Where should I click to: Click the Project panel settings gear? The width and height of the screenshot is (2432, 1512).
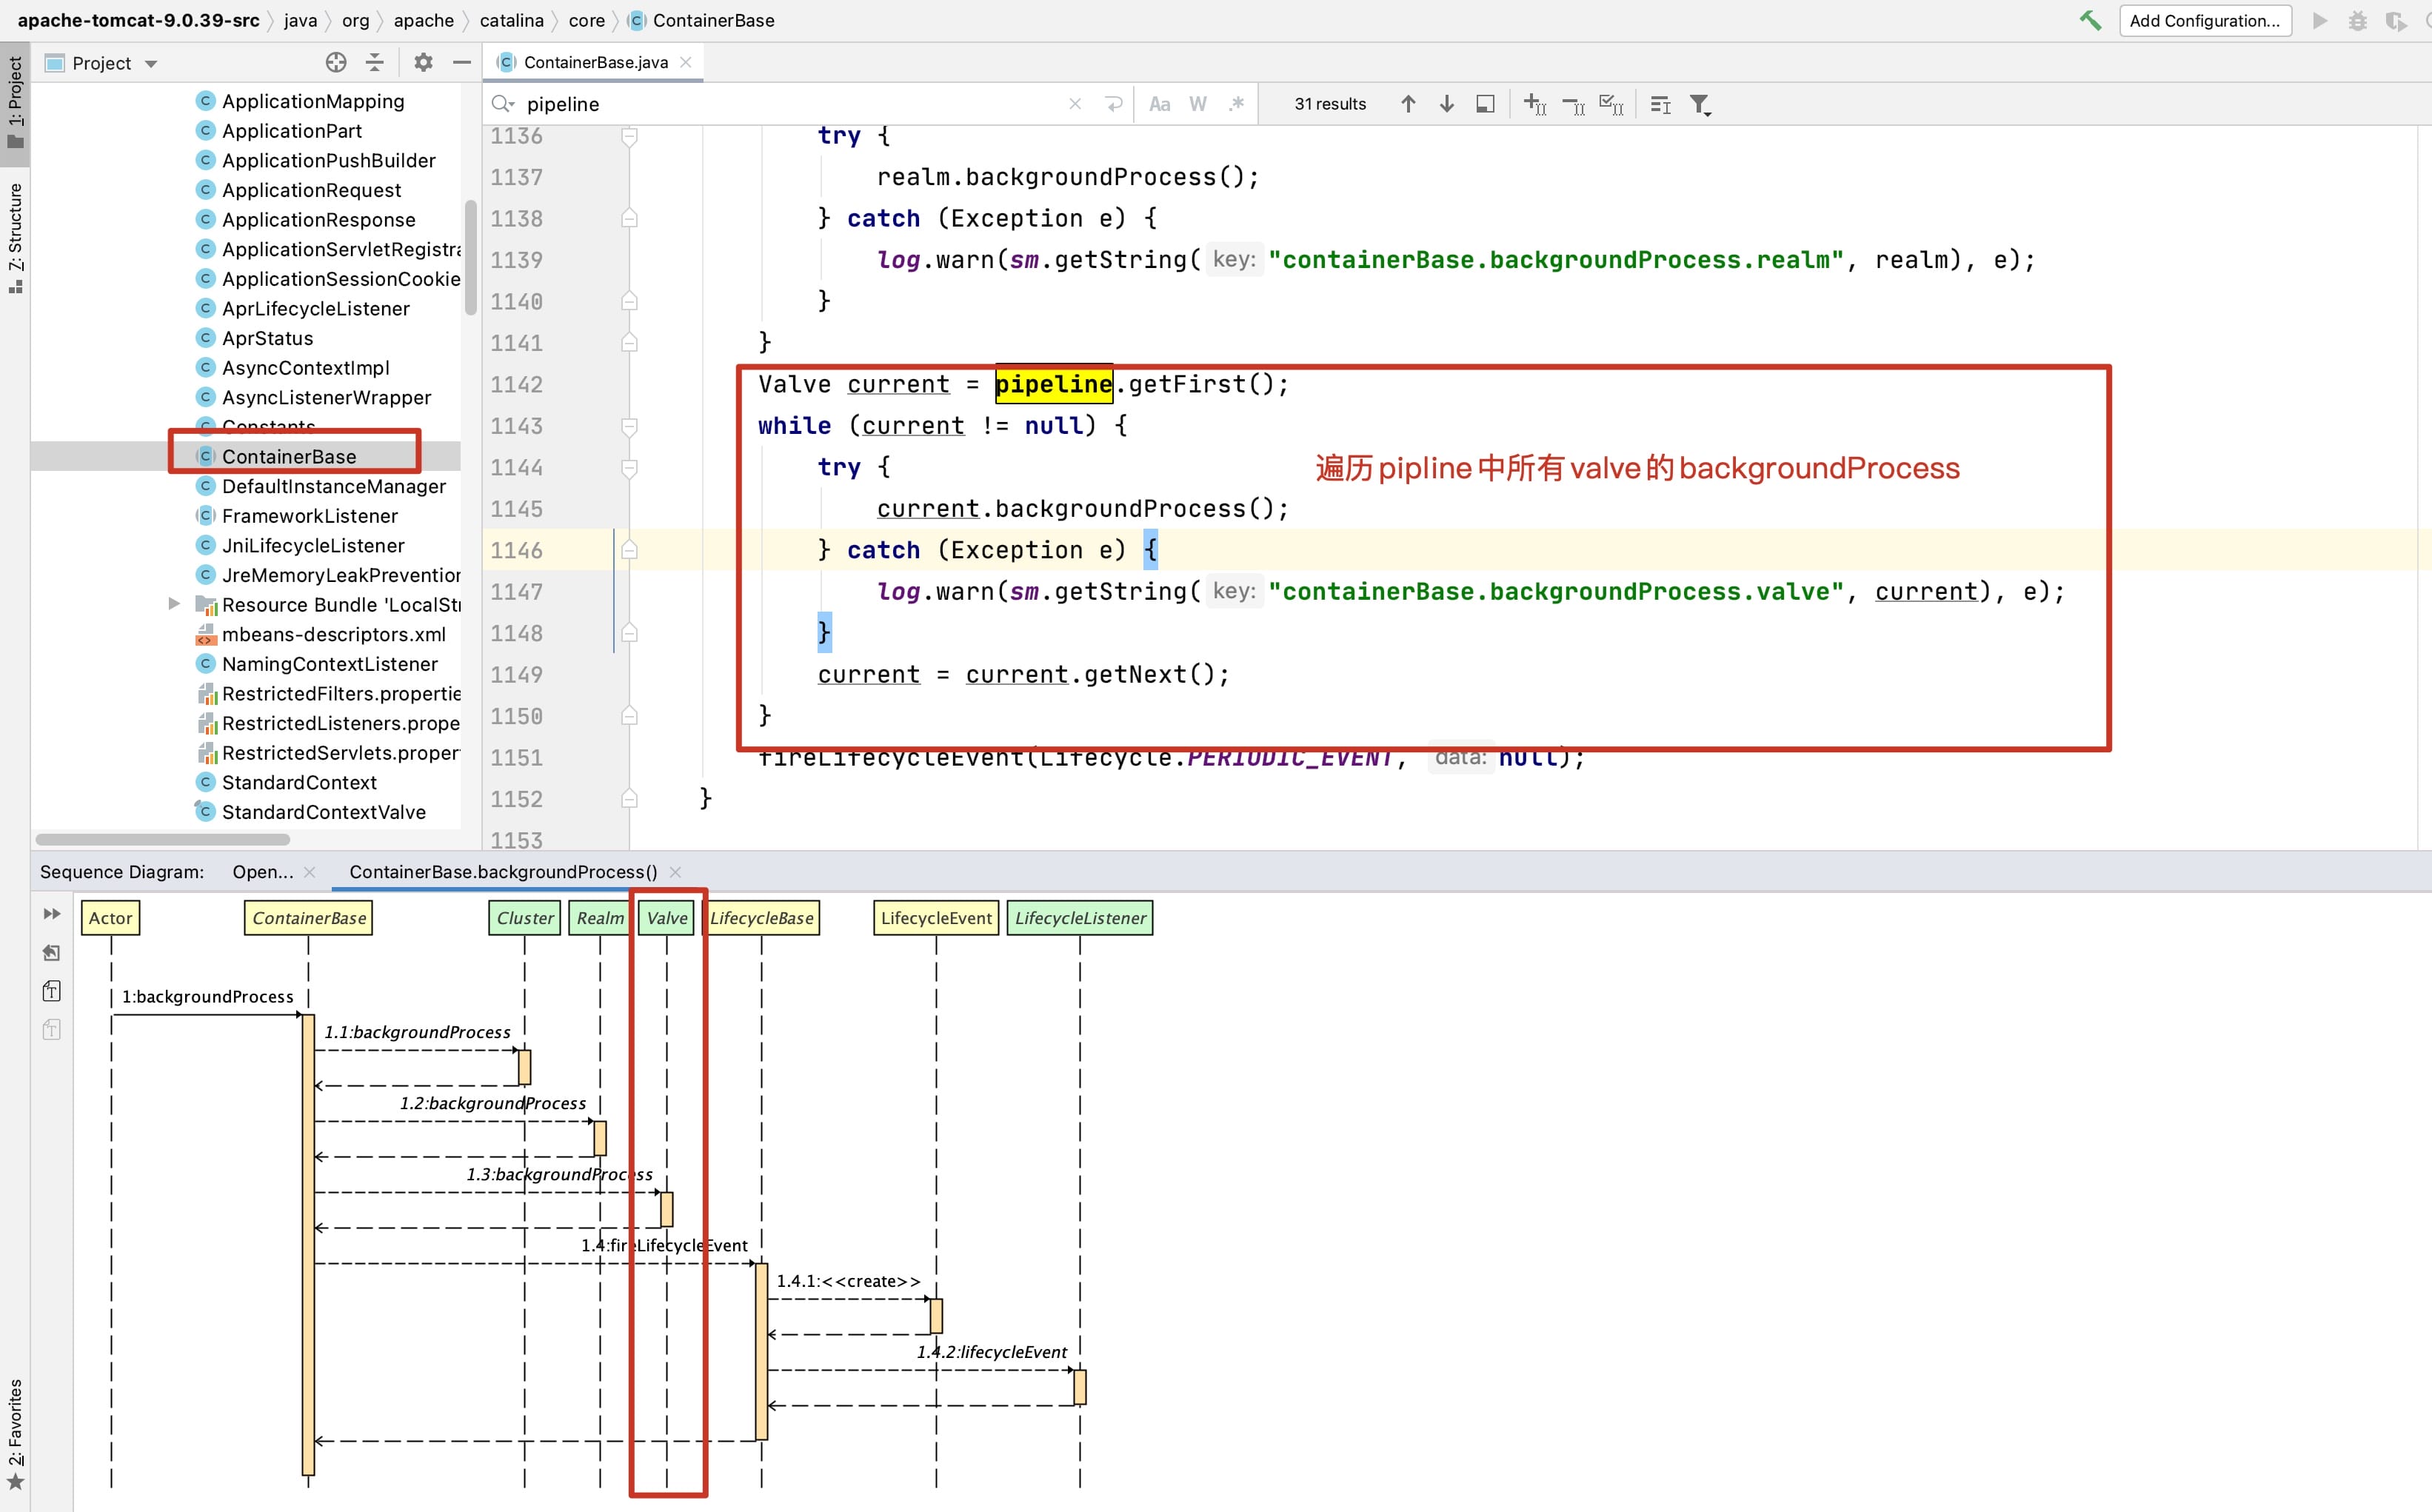pos(423,62)
